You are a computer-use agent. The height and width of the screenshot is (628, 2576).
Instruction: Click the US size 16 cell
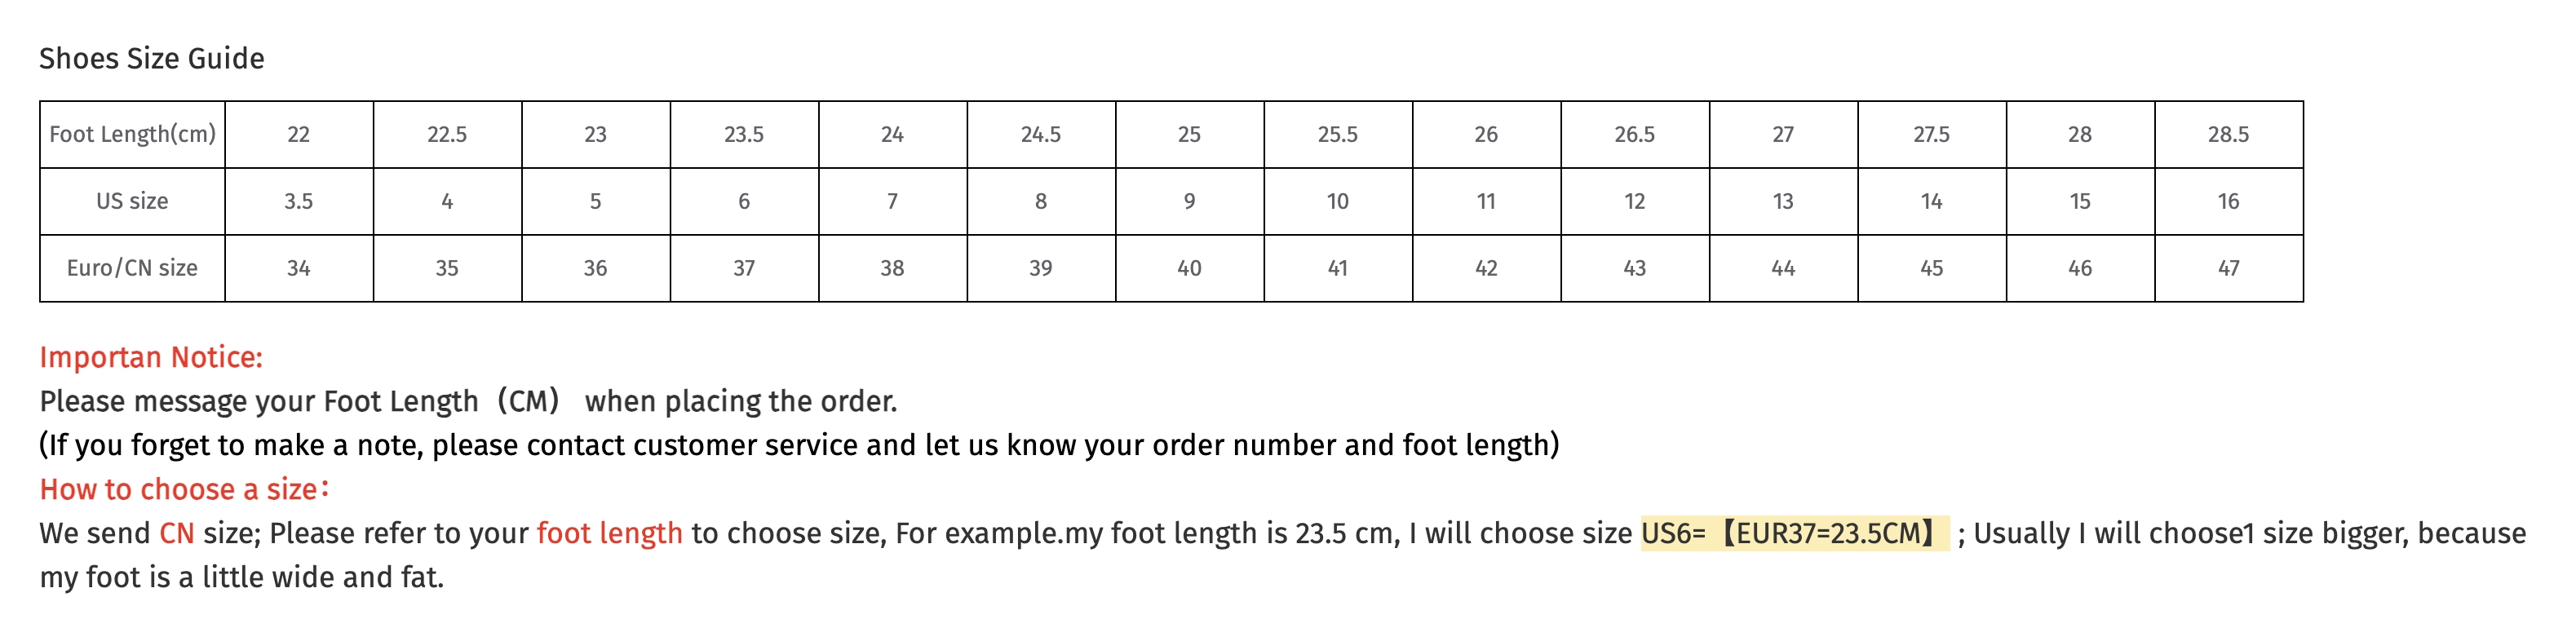pos(2228,201)
